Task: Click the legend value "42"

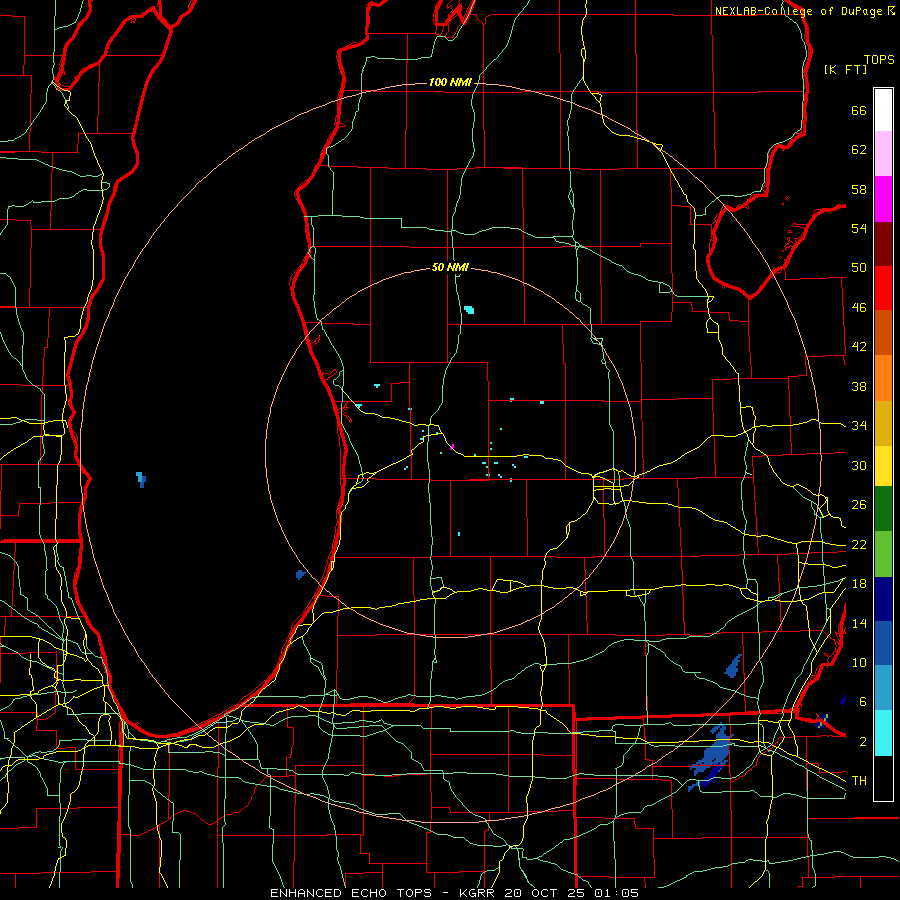Action: click(x=859, y=347)
